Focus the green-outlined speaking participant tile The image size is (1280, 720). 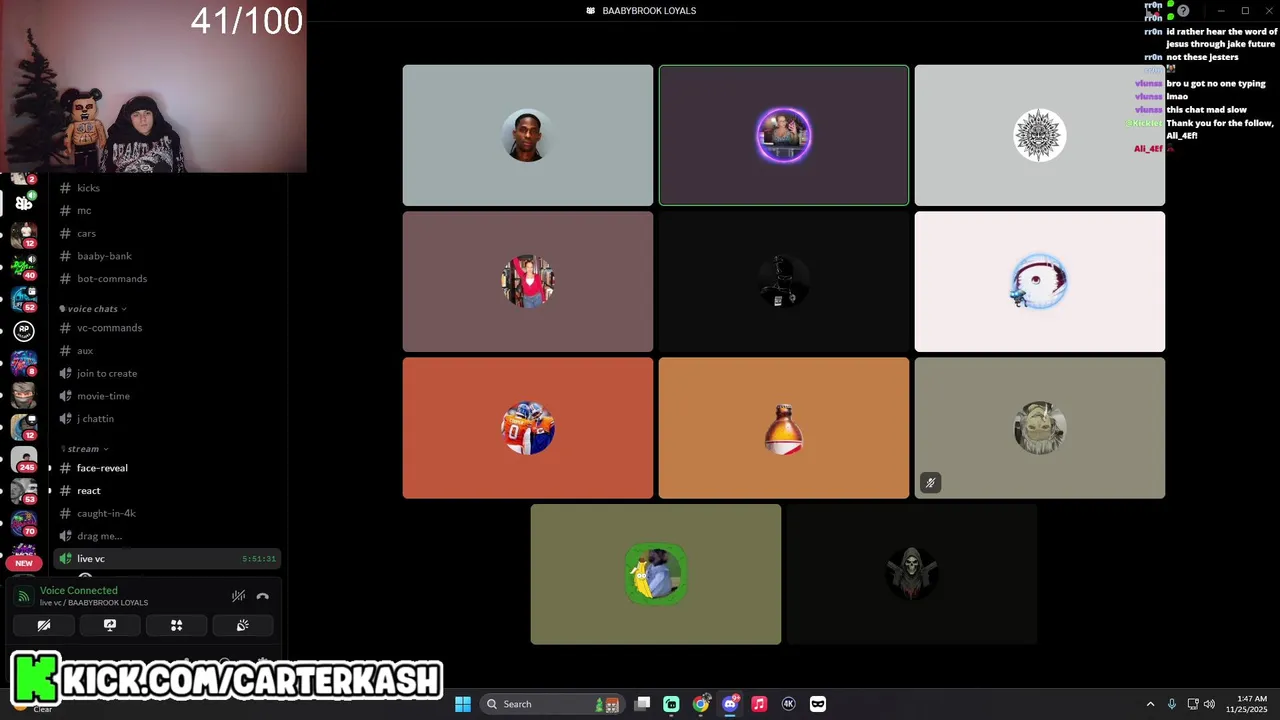[x=784, y=135]
